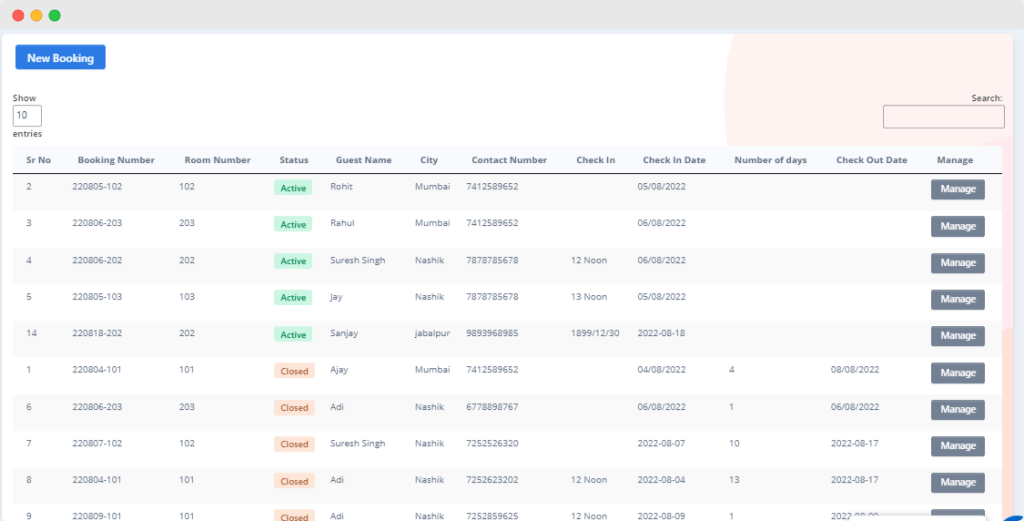Screen dimensions: 1024x521
Task: Sort by Number of days header
Action: tap(771, 160)
